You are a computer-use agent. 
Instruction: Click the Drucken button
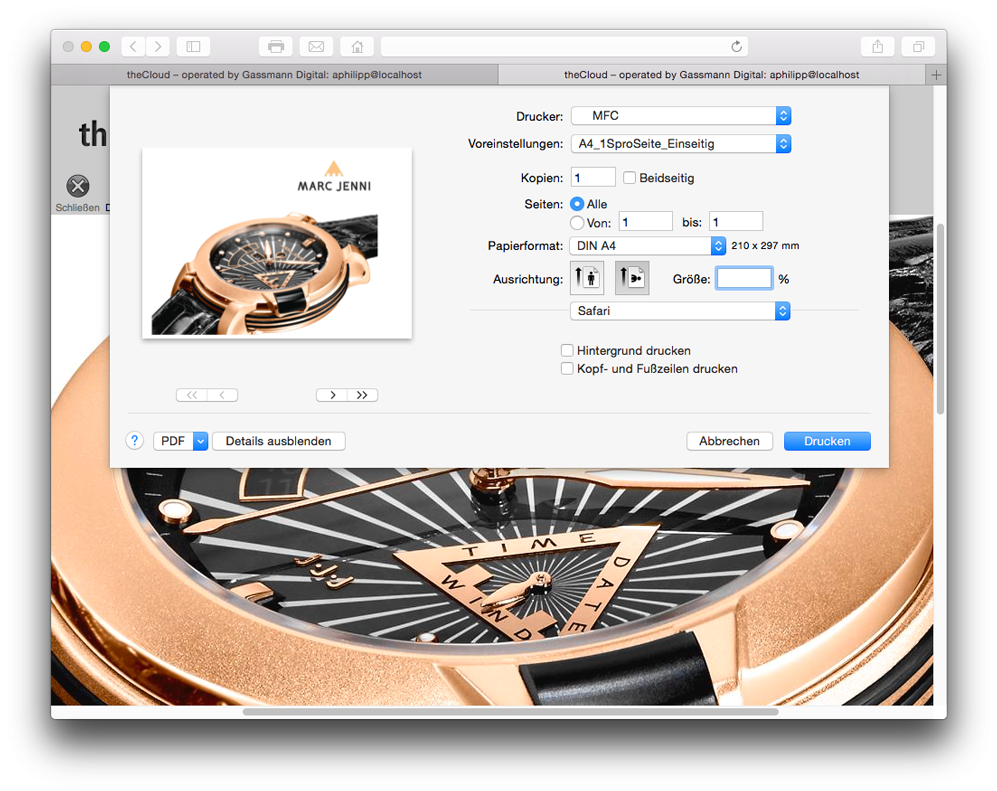827,441
